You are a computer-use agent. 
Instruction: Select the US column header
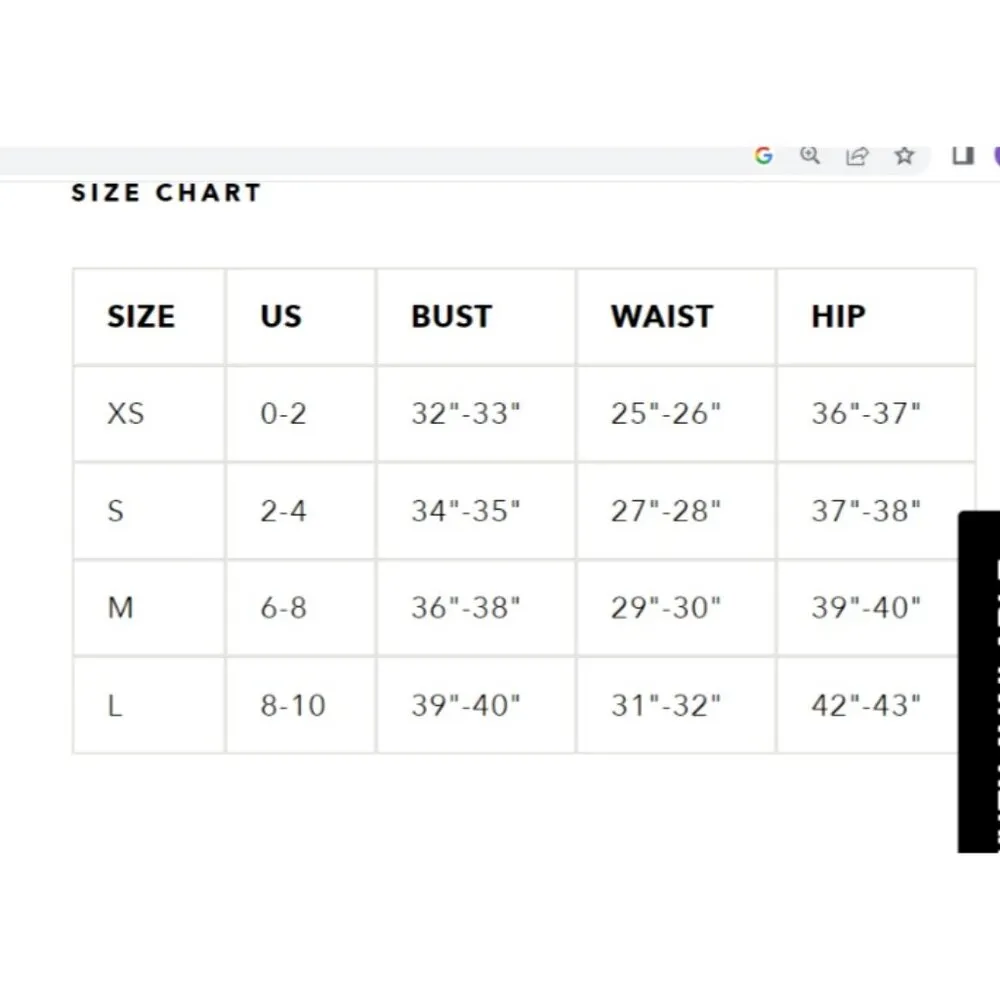click(280, 317)
